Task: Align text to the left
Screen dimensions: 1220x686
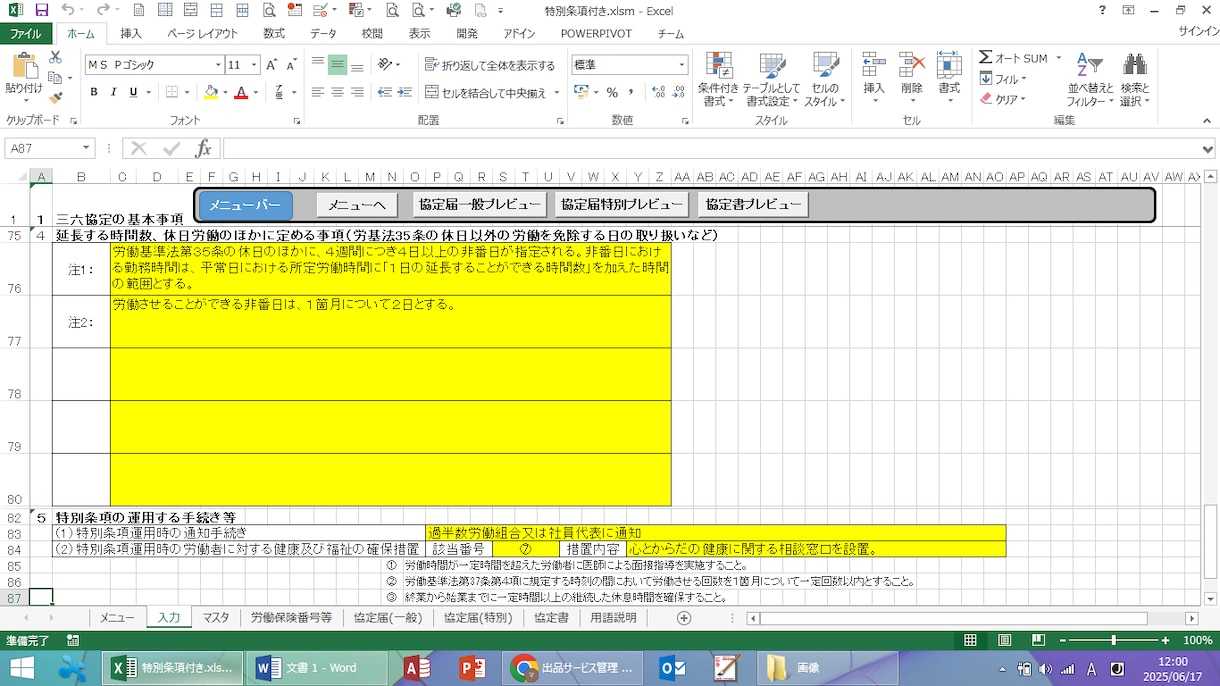Action: pos(317,92)
